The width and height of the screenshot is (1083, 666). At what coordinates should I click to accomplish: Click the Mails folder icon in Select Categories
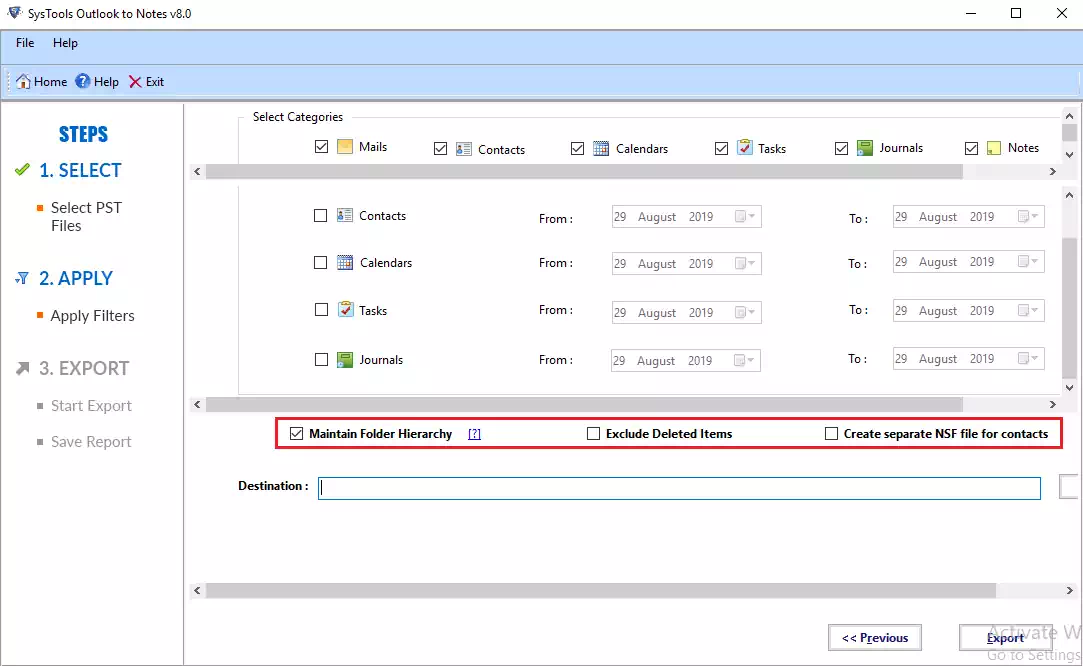pyautogui.click(x=345, y=146)
